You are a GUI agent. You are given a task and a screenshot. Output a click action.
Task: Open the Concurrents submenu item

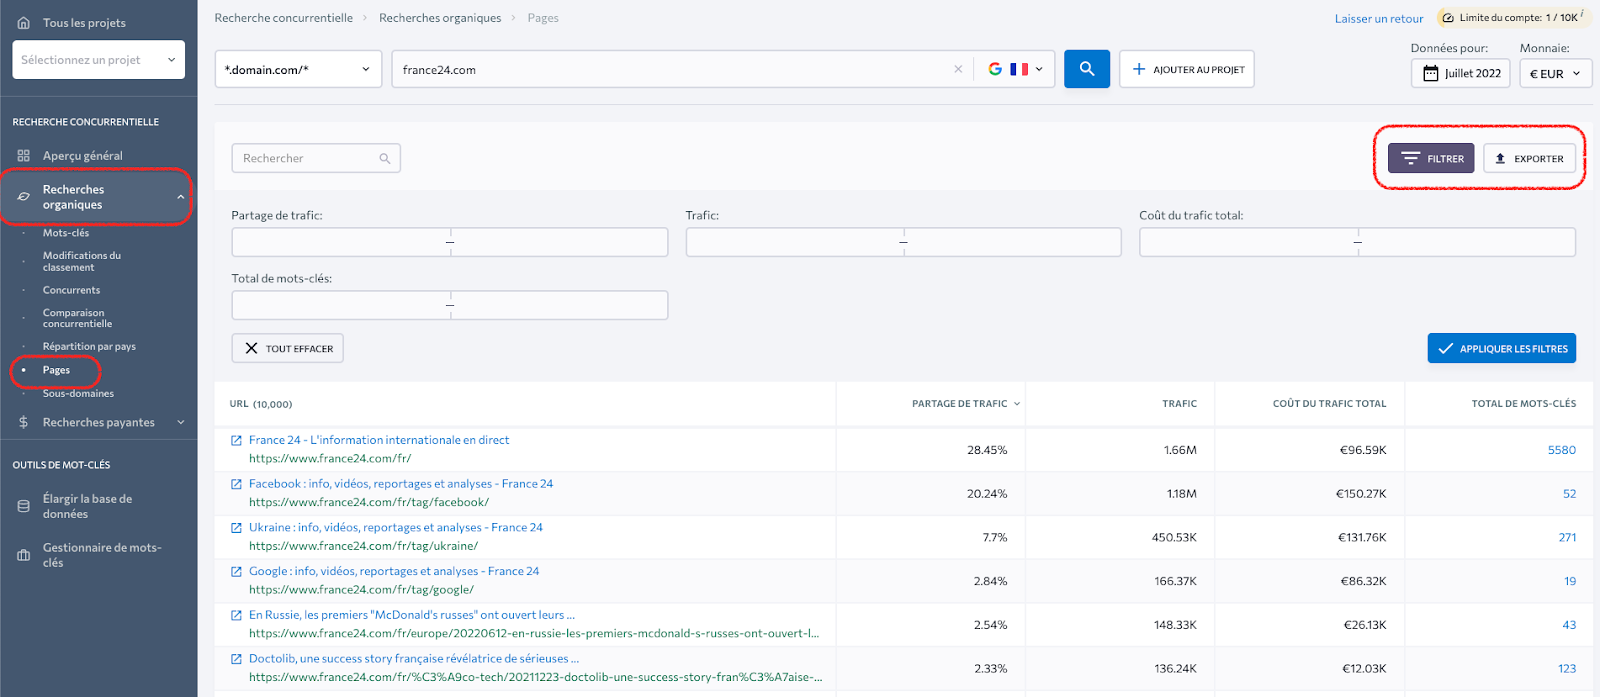(x=71, y=290)
